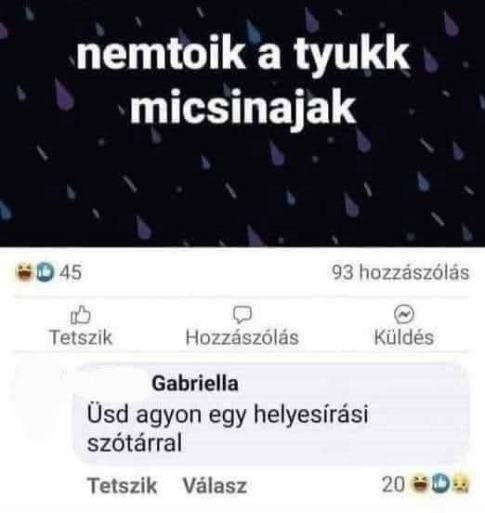Click the blue like reaction beside 45
This screenshot has width=485, height=513.
(45, 272)
